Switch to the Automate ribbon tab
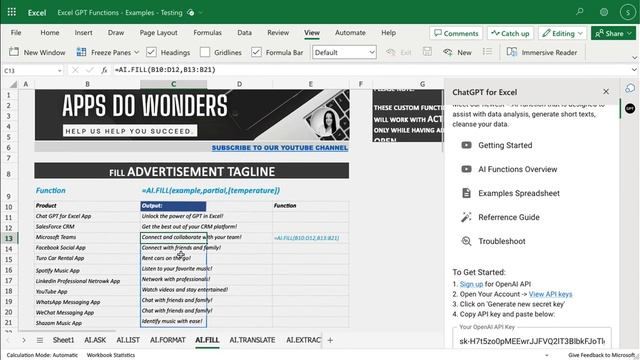Viewport: 640px width, 360px height. click(x=350, y=33)
